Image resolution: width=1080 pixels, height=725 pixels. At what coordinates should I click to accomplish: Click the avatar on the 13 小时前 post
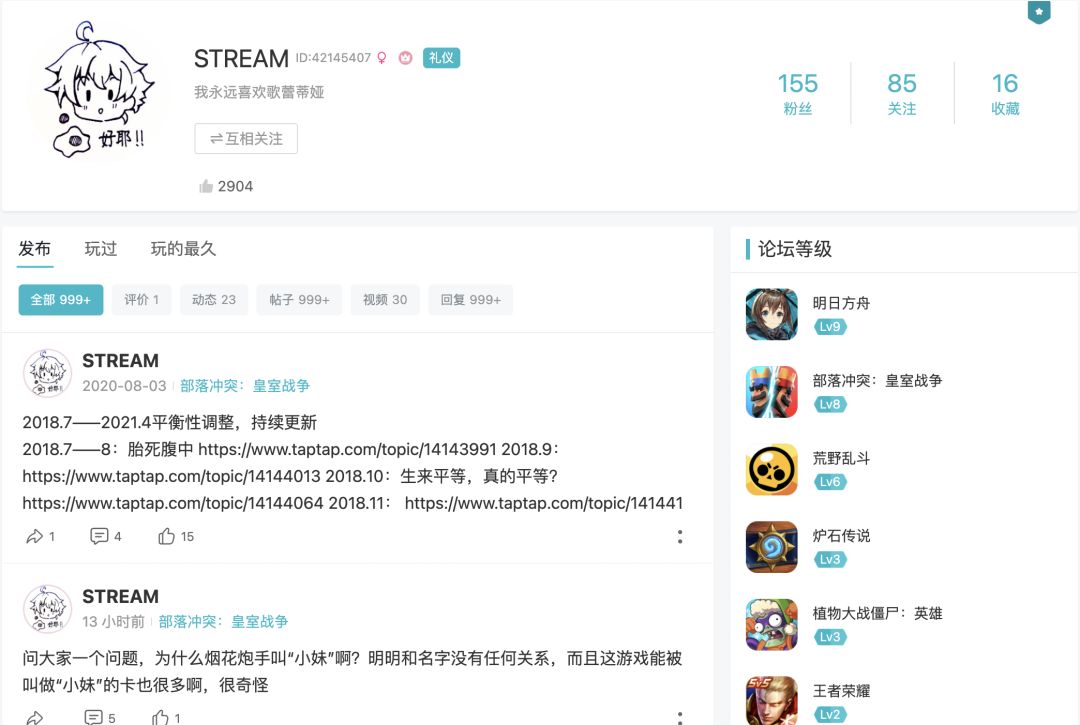(47, 609)
